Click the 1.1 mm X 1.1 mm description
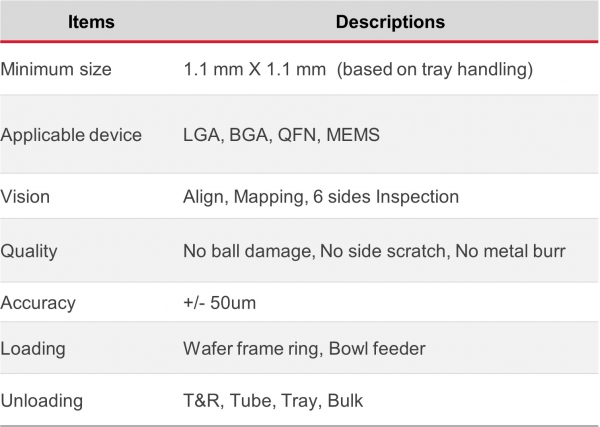Screen dimensions: 600x427 coord(254,69)
